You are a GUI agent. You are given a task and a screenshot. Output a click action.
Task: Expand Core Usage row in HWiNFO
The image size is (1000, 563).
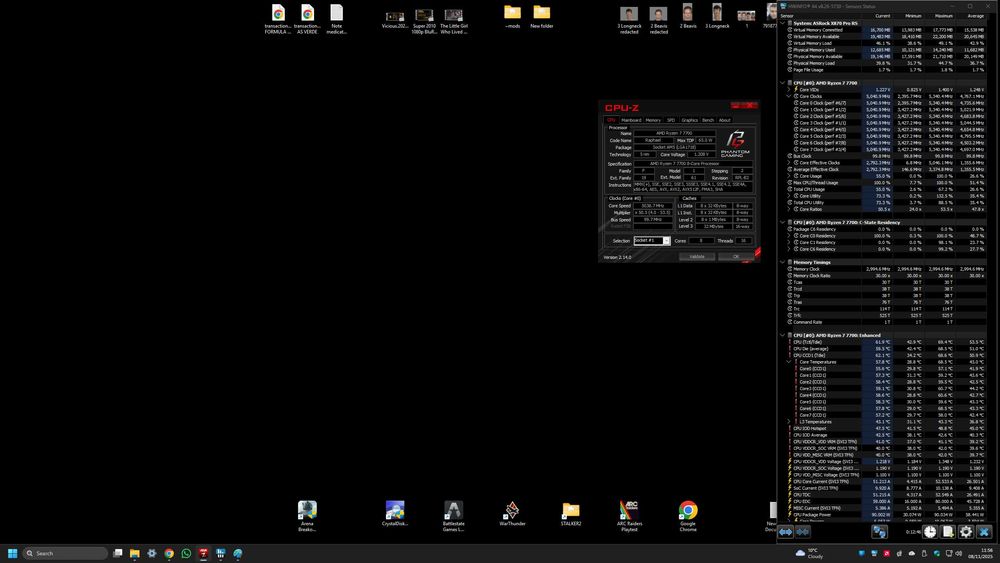tap(789, 176)
